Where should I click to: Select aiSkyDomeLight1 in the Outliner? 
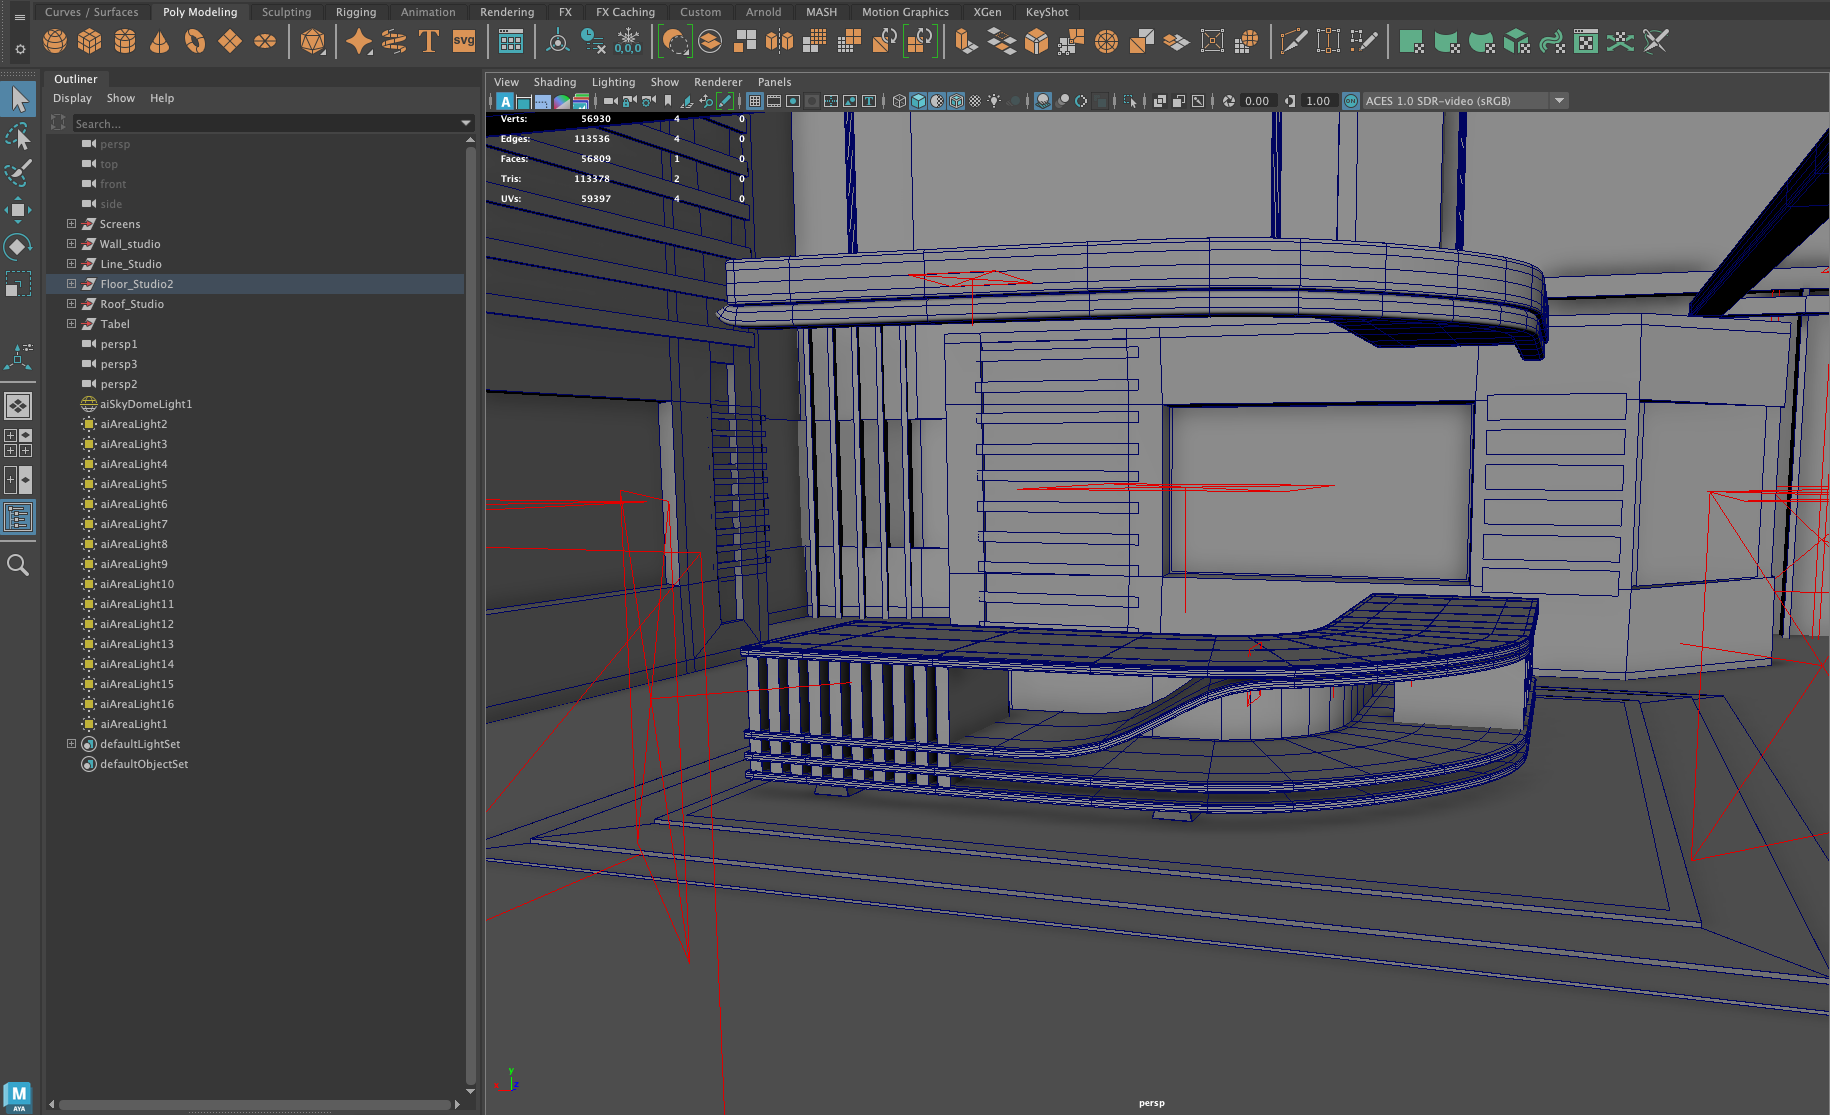click(146, 404)
